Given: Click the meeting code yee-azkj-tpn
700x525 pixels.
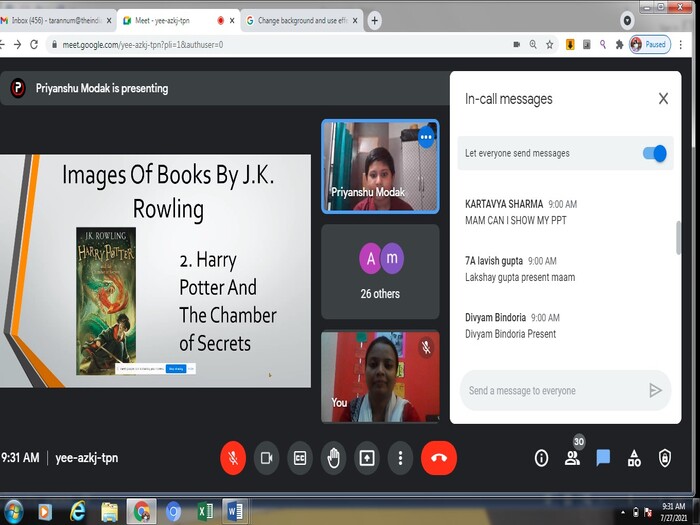Looking at the screenshot, I should click(x=87, y=458).
